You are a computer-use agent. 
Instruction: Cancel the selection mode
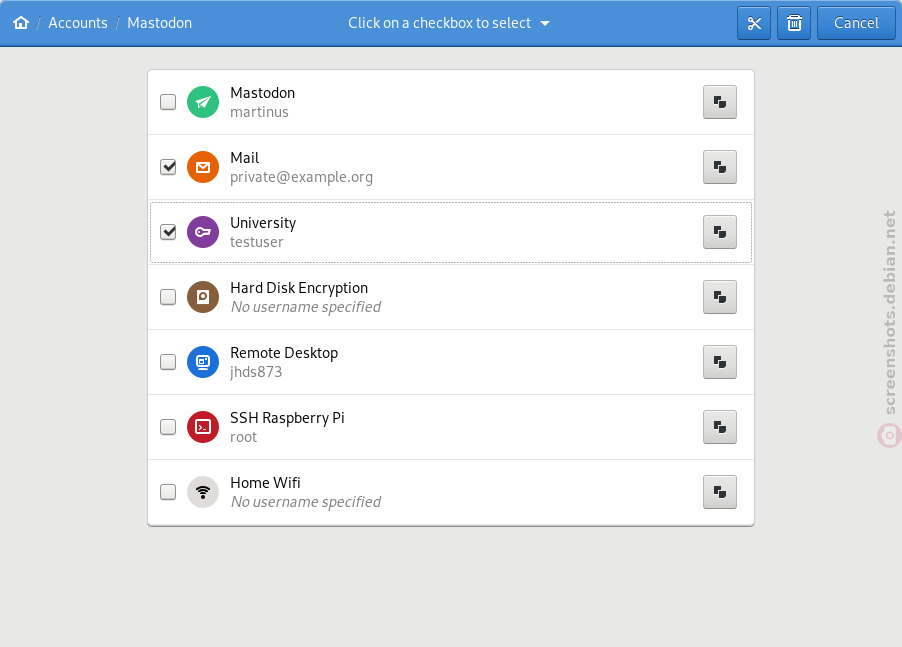(856, 23)
